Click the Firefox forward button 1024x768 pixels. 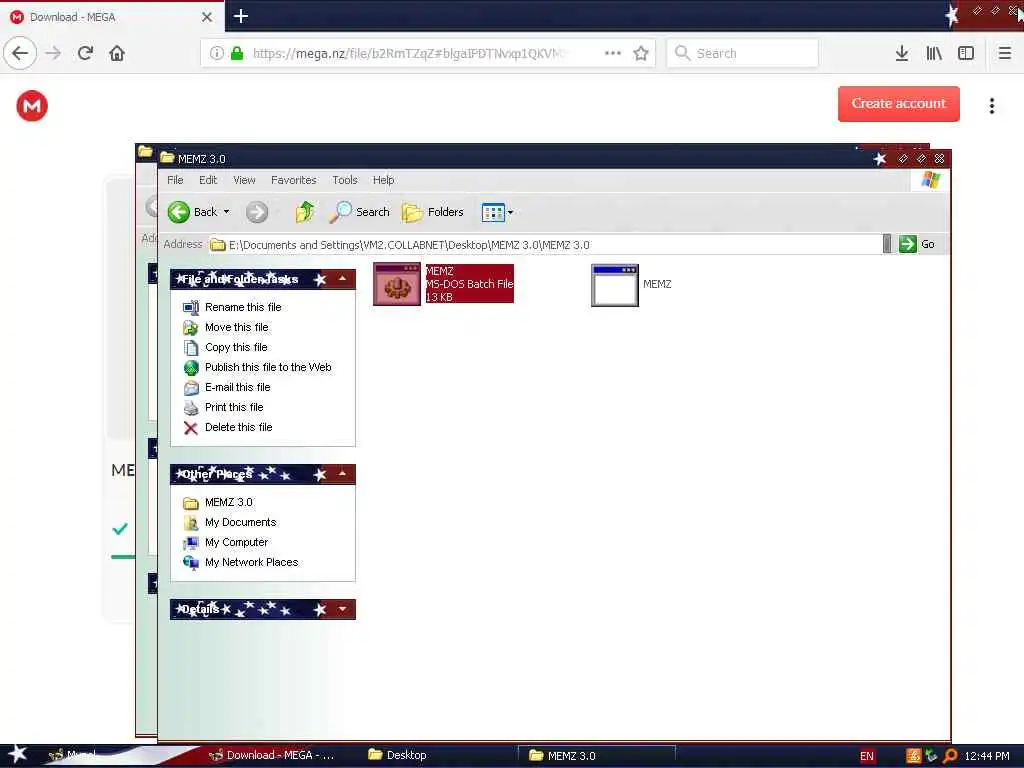(x=54, y=53)
